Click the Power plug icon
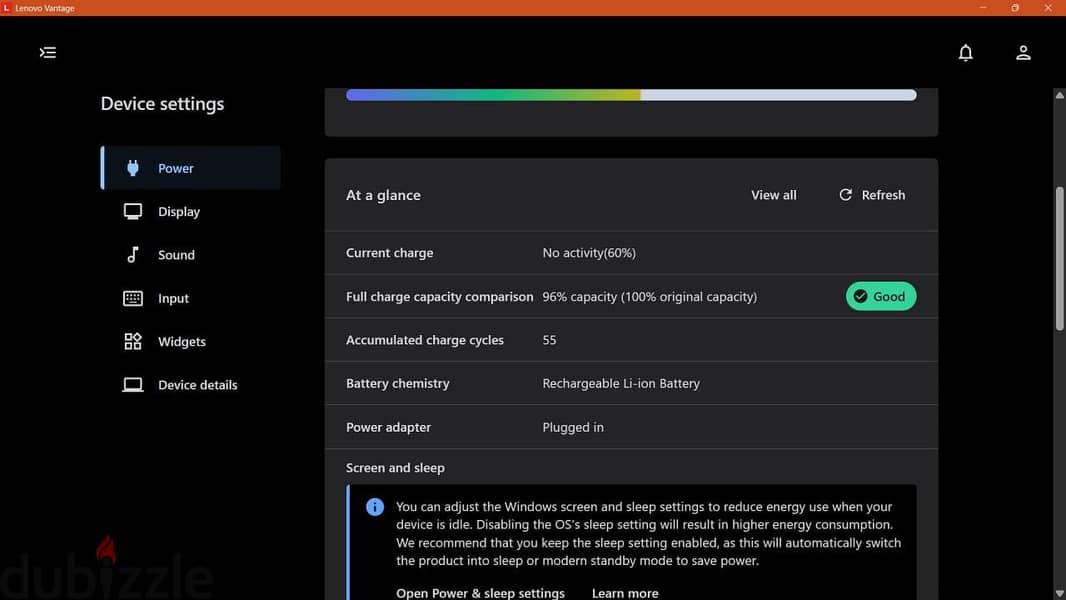1066x600 pixels. pyautogui.click(x=133, y=168)
